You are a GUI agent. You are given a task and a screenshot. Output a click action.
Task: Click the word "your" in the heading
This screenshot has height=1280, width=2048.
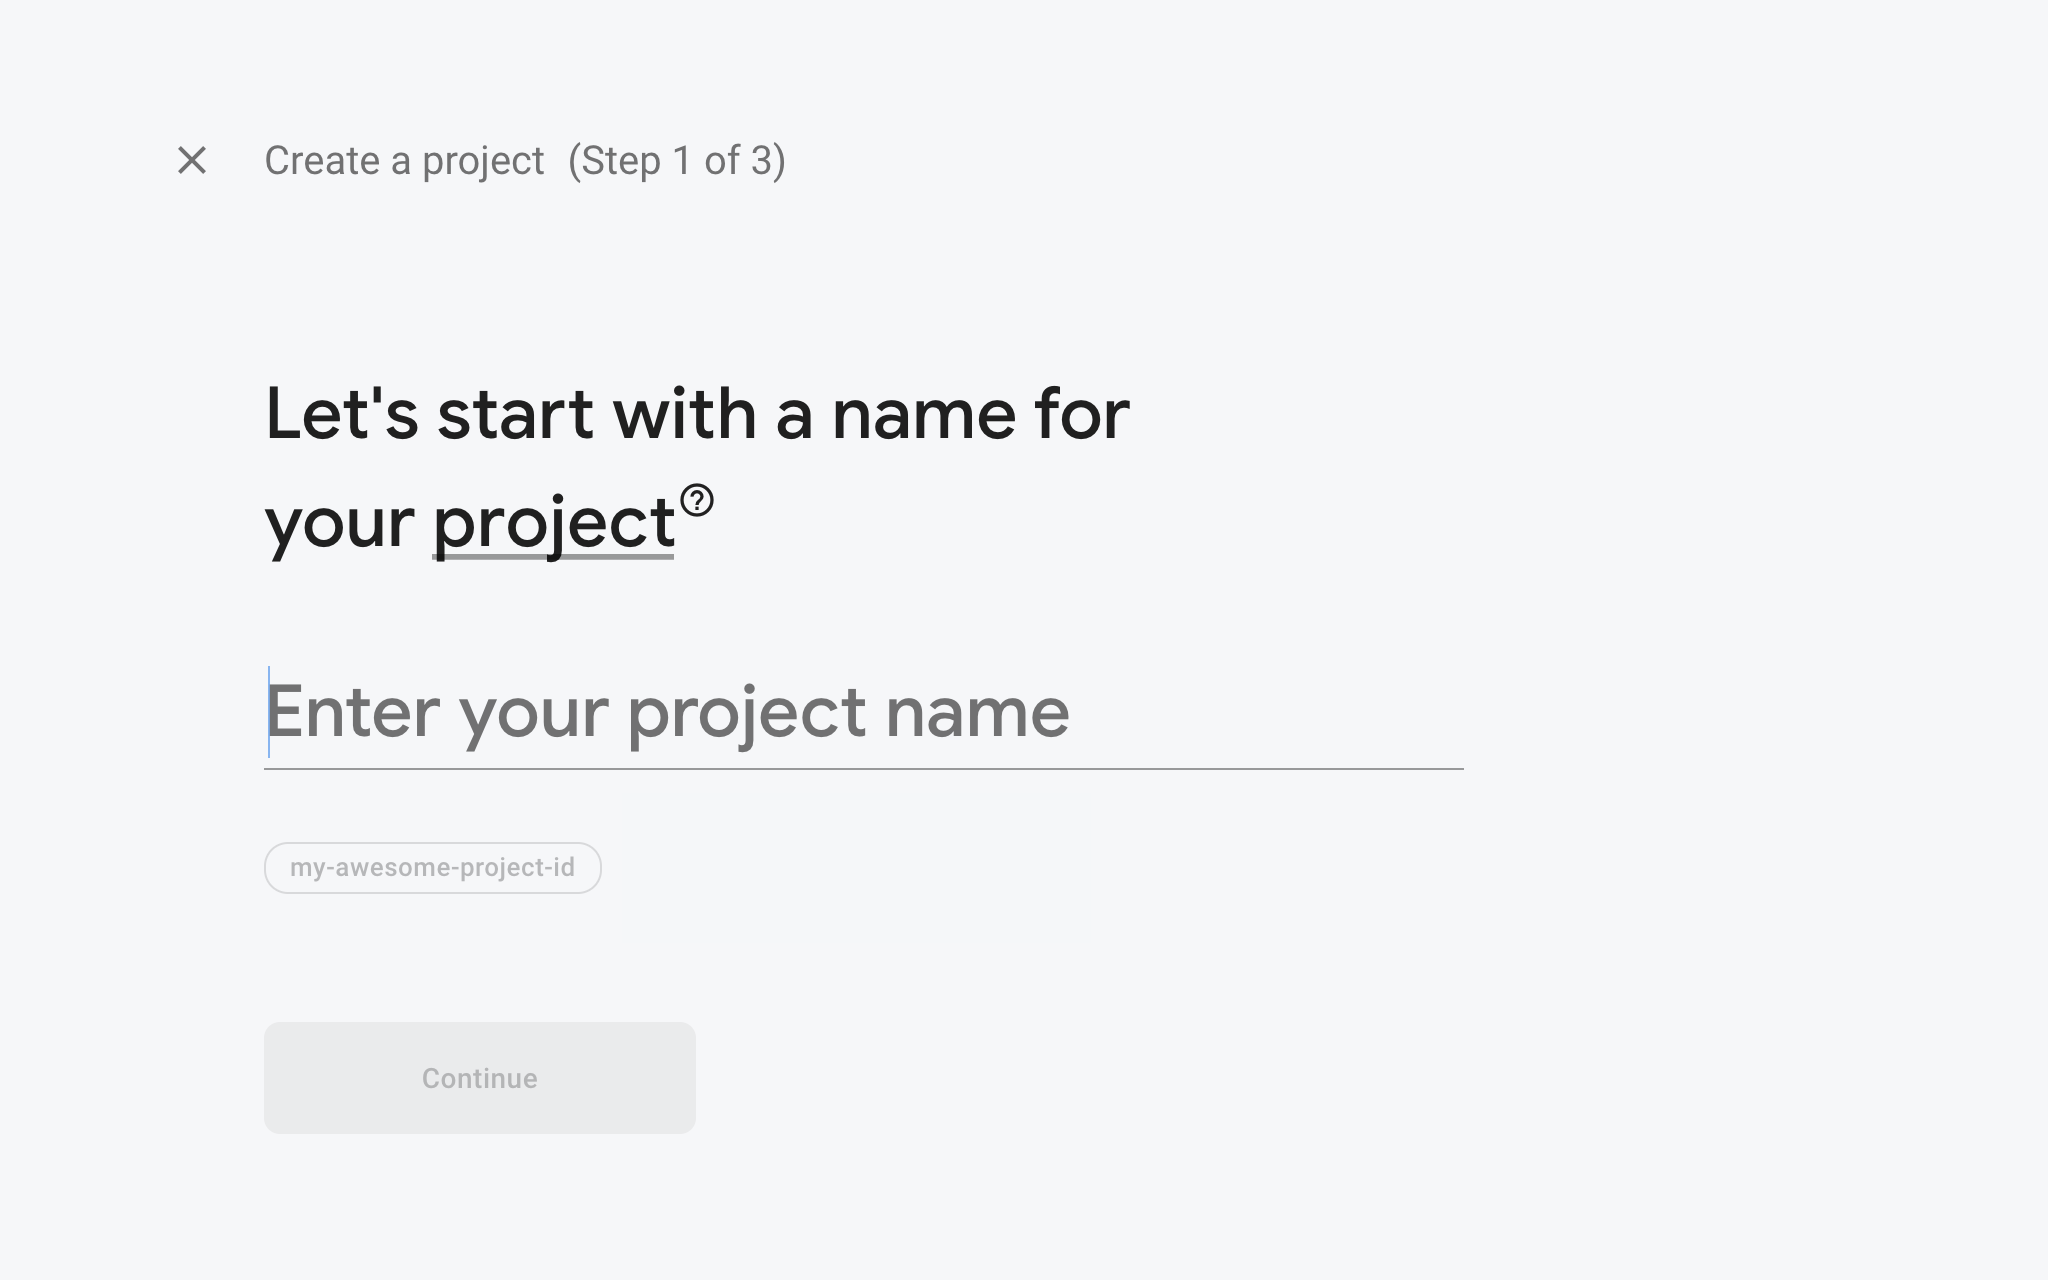339,522
